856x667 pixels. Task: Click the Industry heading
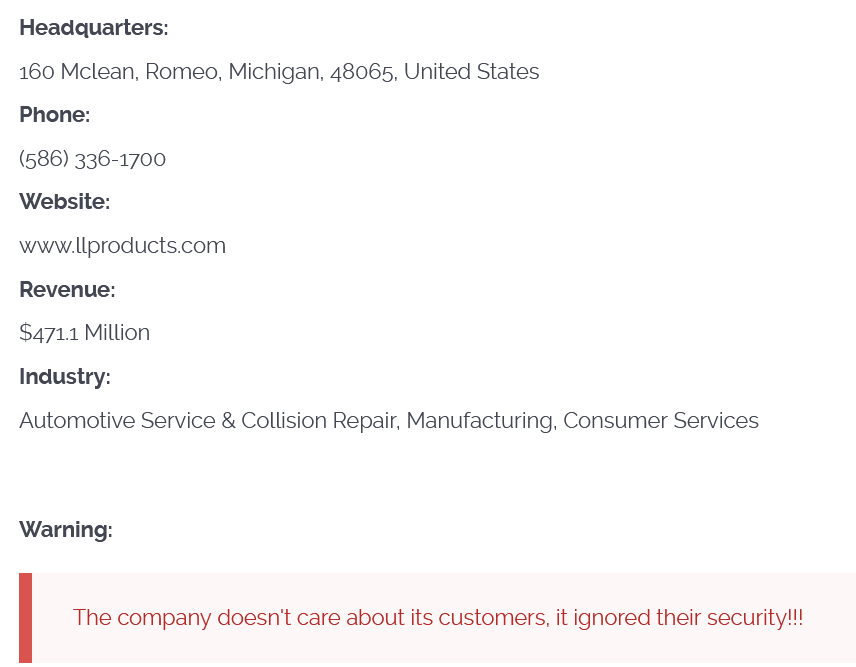pyautogui.click(x=64, y=377)
